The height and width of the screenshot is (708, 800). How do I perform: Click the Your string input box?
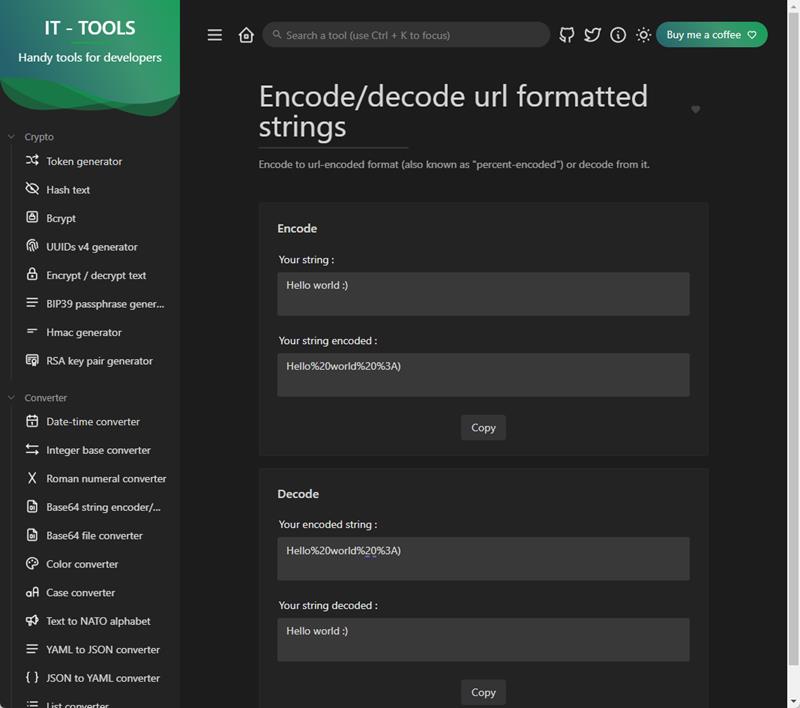pos(483,293)
